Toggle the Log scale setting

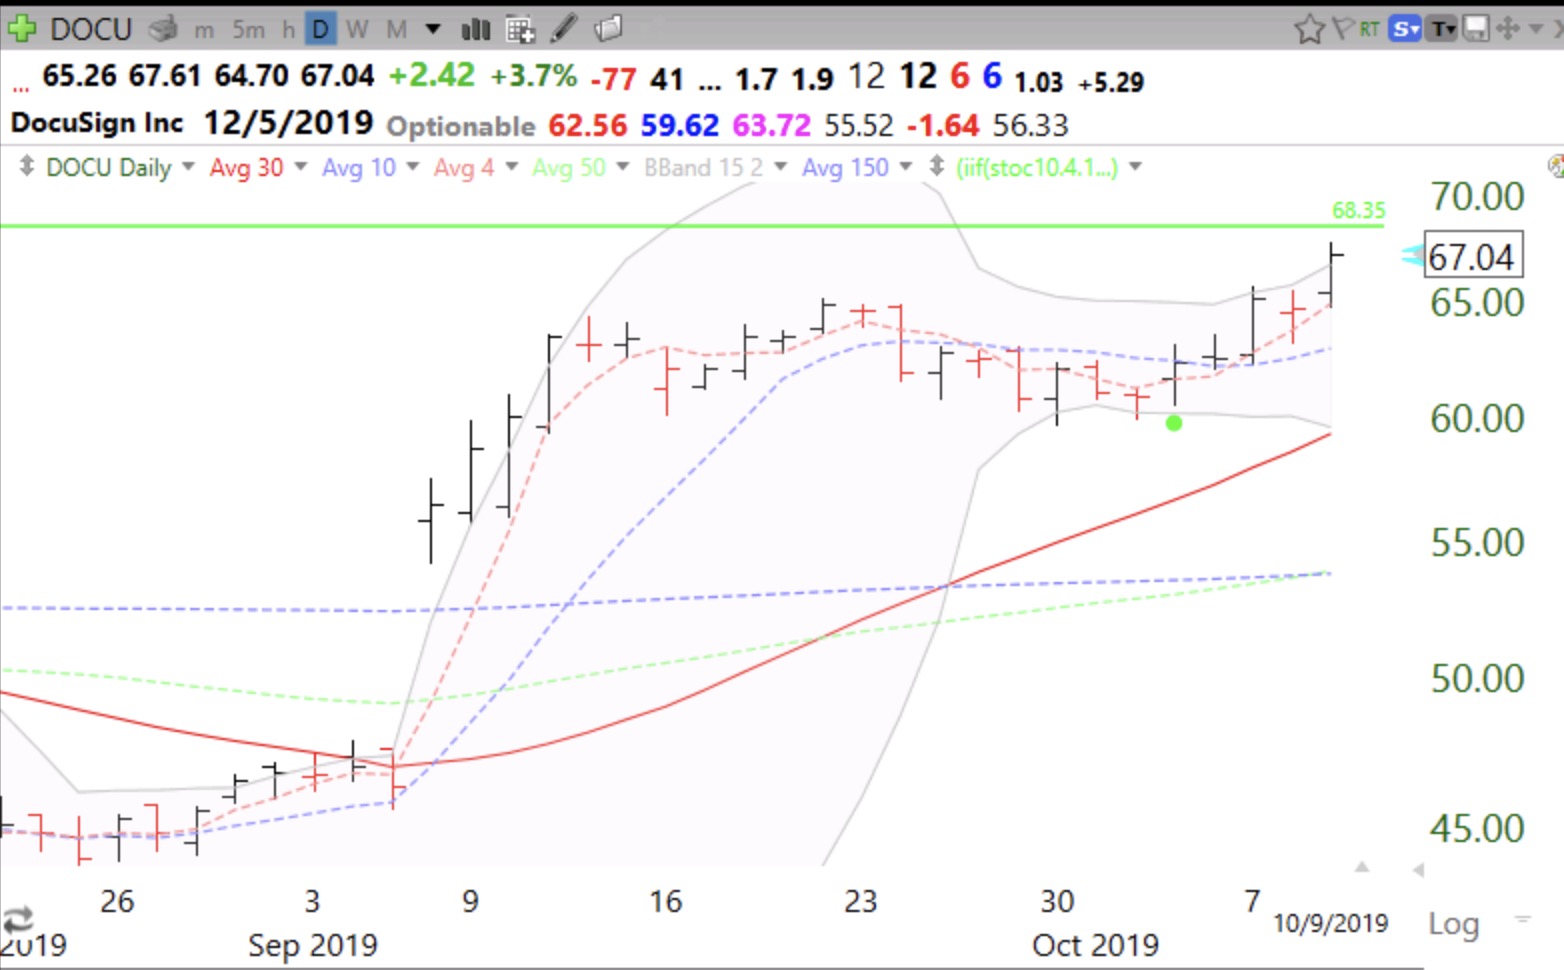click(x=1453, y=924)
